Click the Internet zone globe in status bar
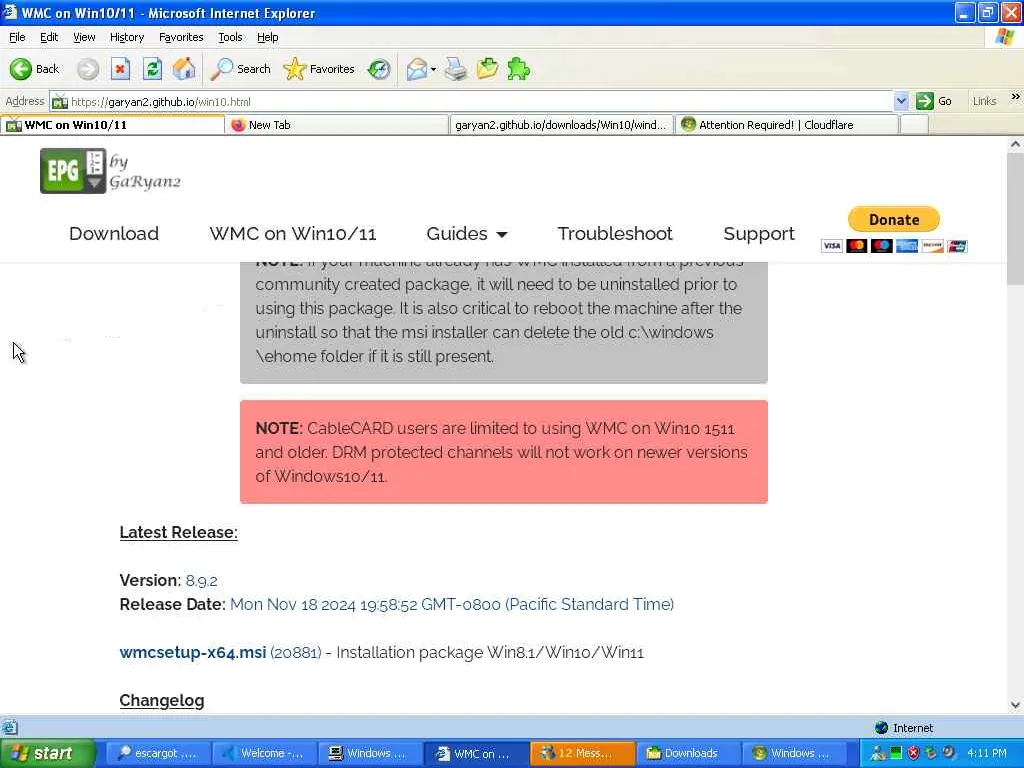 click(881, 728)
